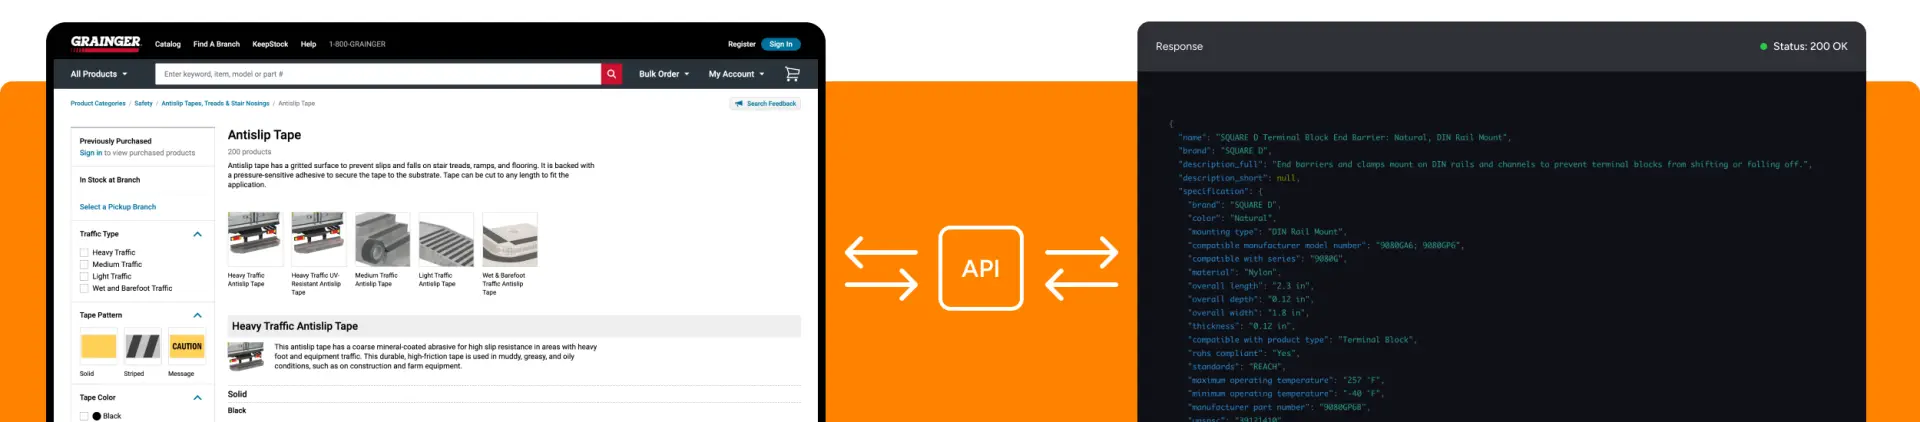Viewport: 1920px width, 422px height.
Task: Go to Product Categories breadcrumb
Action: [x=98, y=103]
